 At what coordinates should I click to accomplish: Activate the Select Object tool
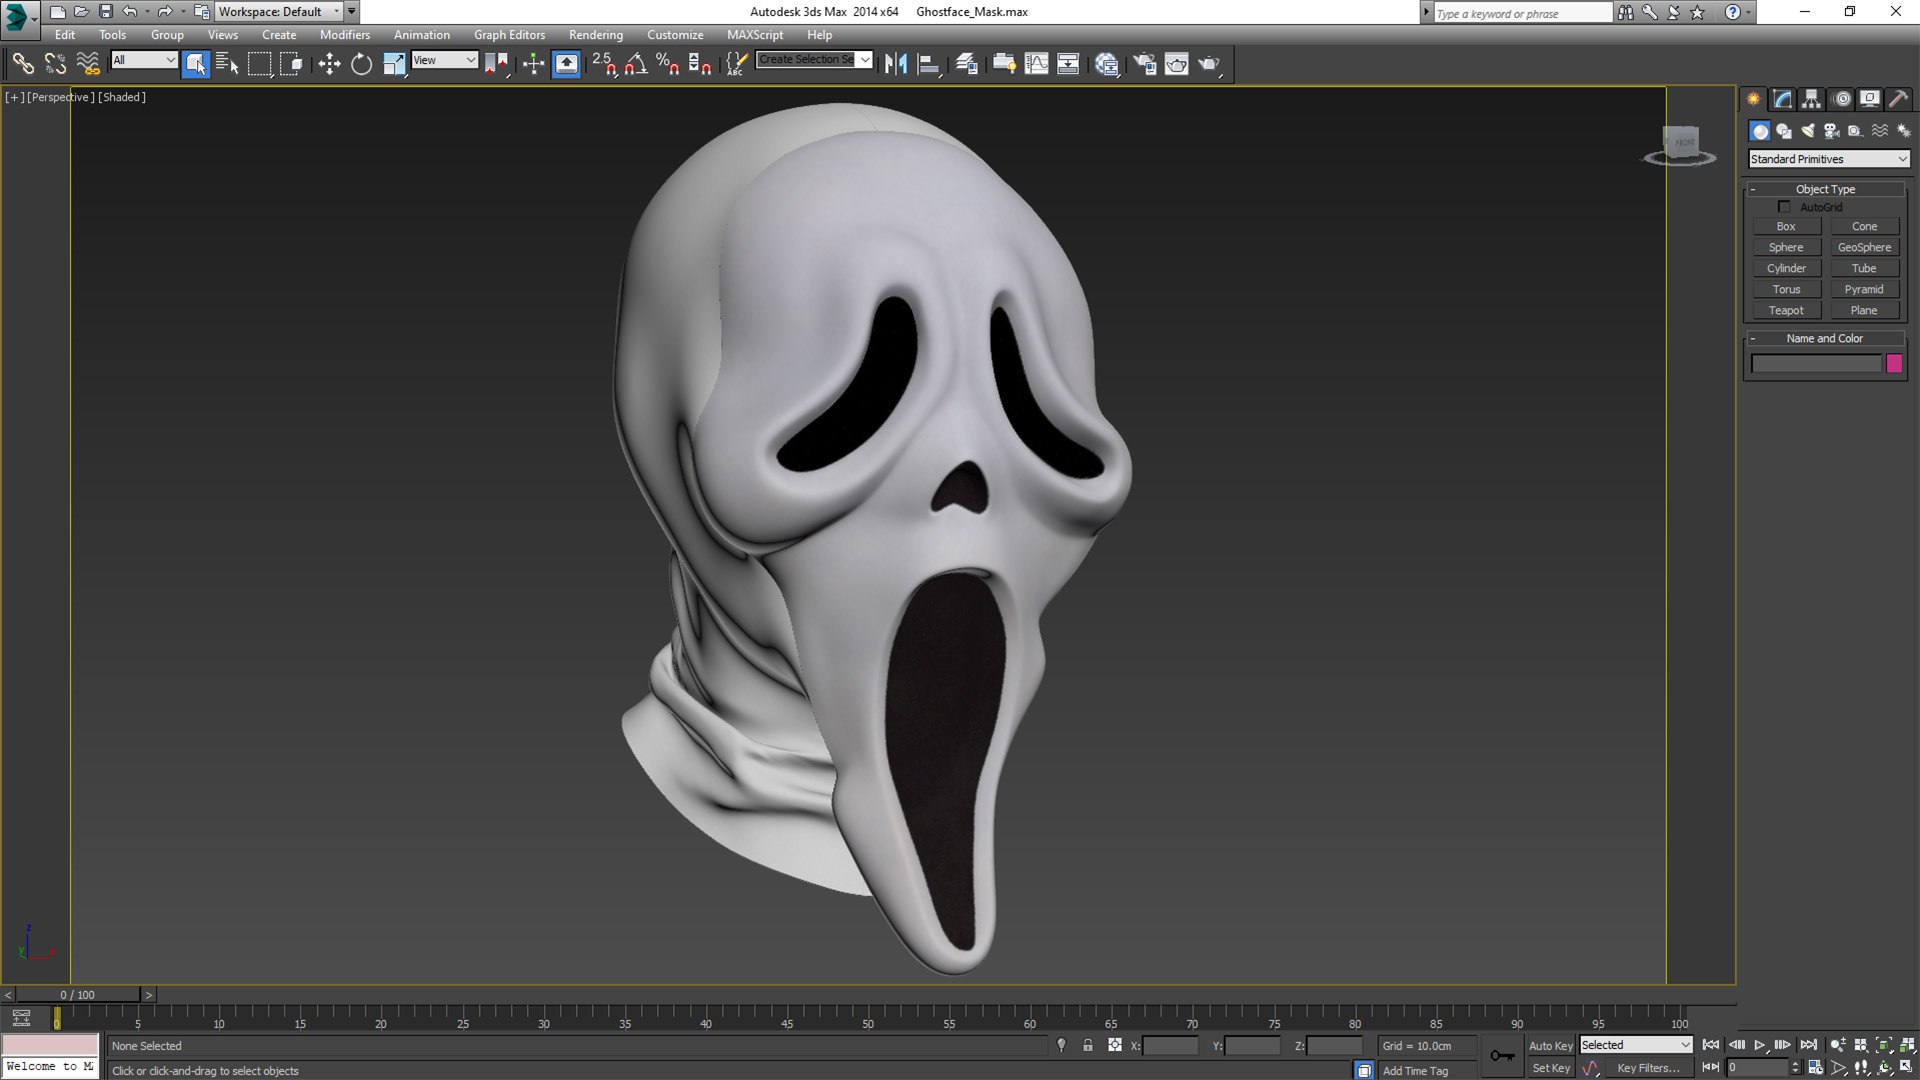click(x=196, y=64)
